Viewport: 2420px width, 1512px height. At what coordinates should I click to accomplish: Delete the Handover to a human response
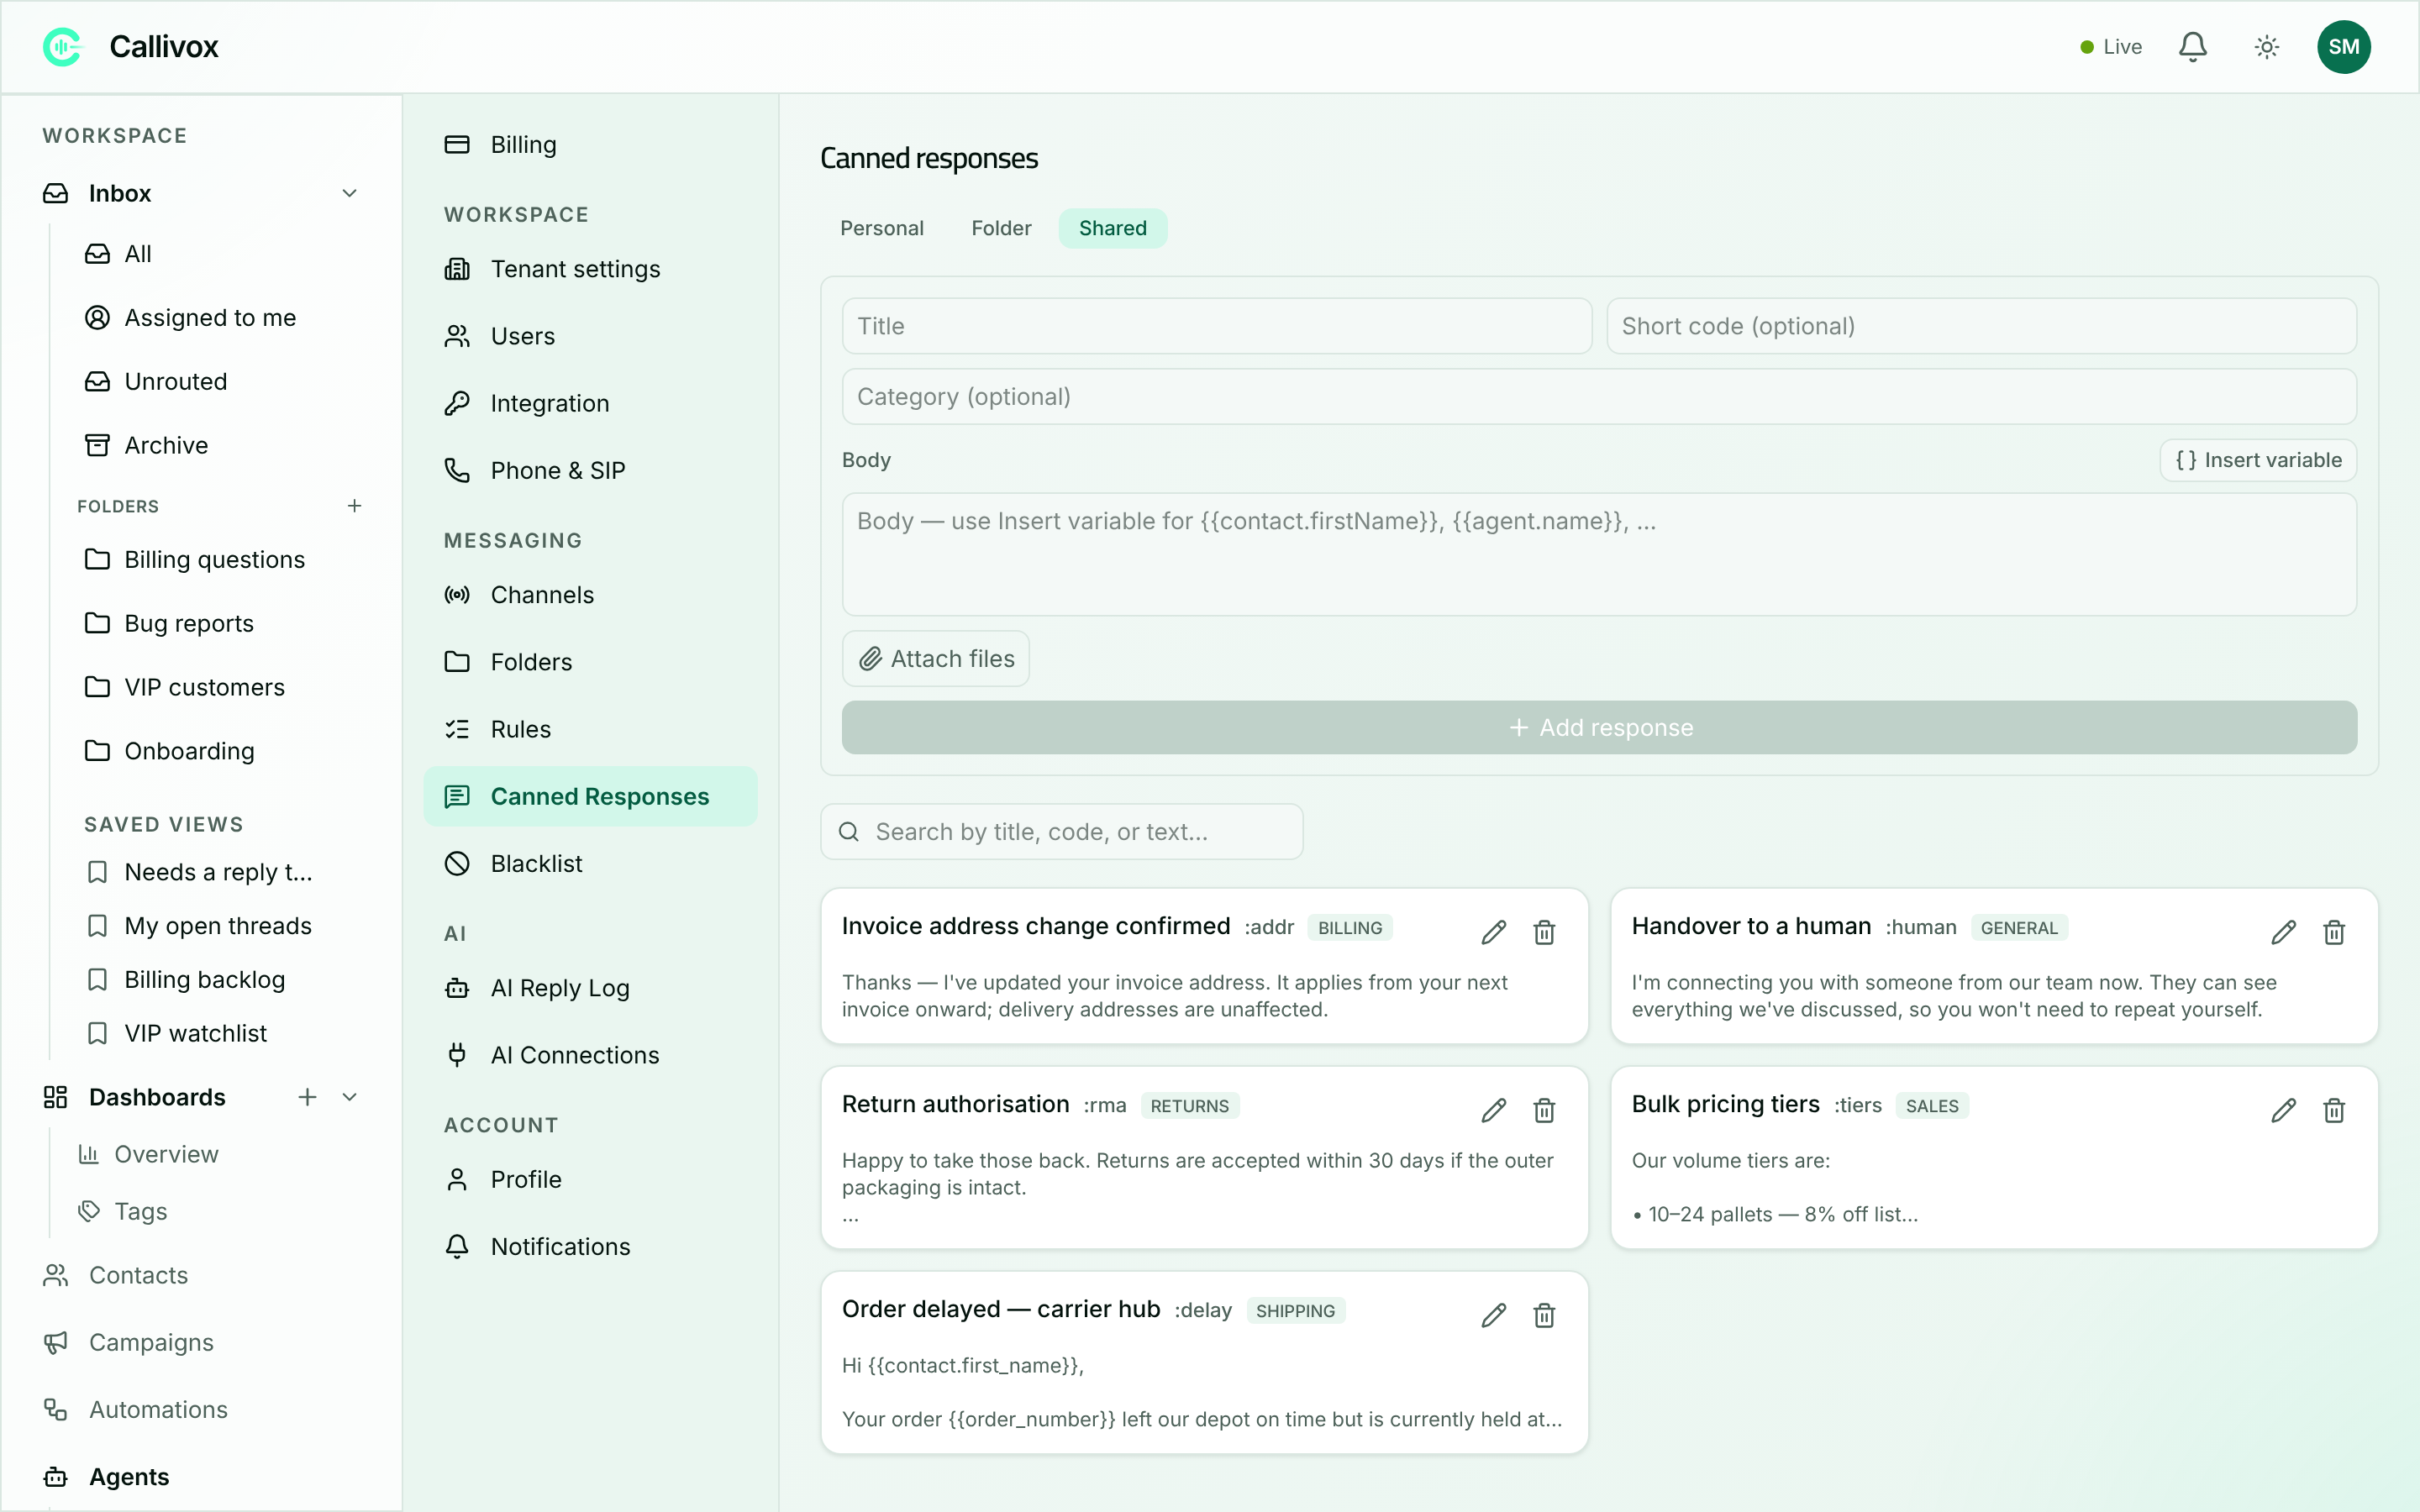pyautogui.click(x=2334, y=932)
